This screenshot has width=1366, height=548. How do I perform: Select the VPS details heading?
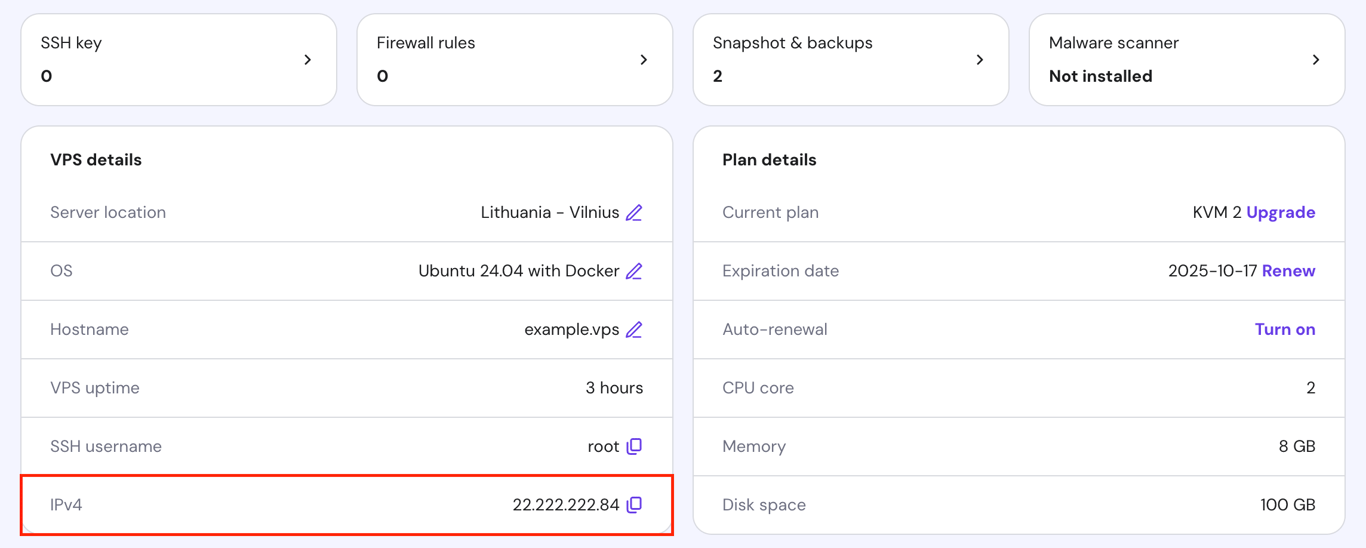[96, 160]
